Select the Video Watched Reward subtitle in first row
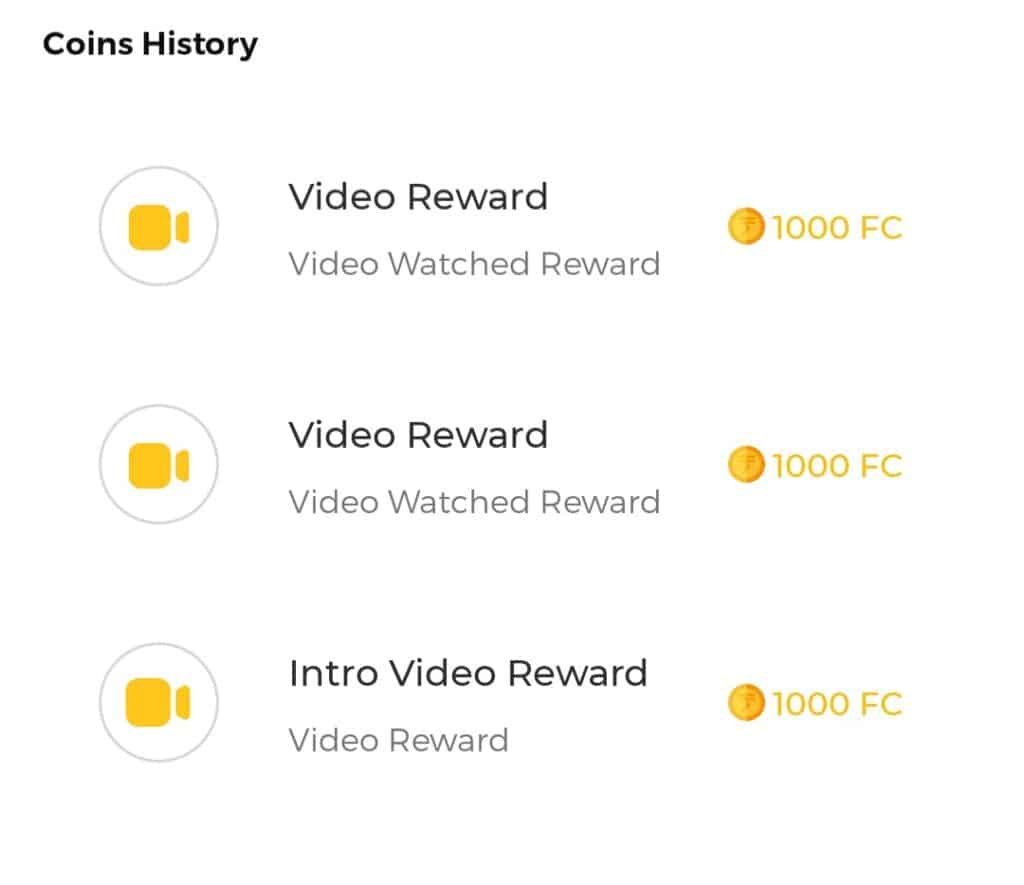 474,263
